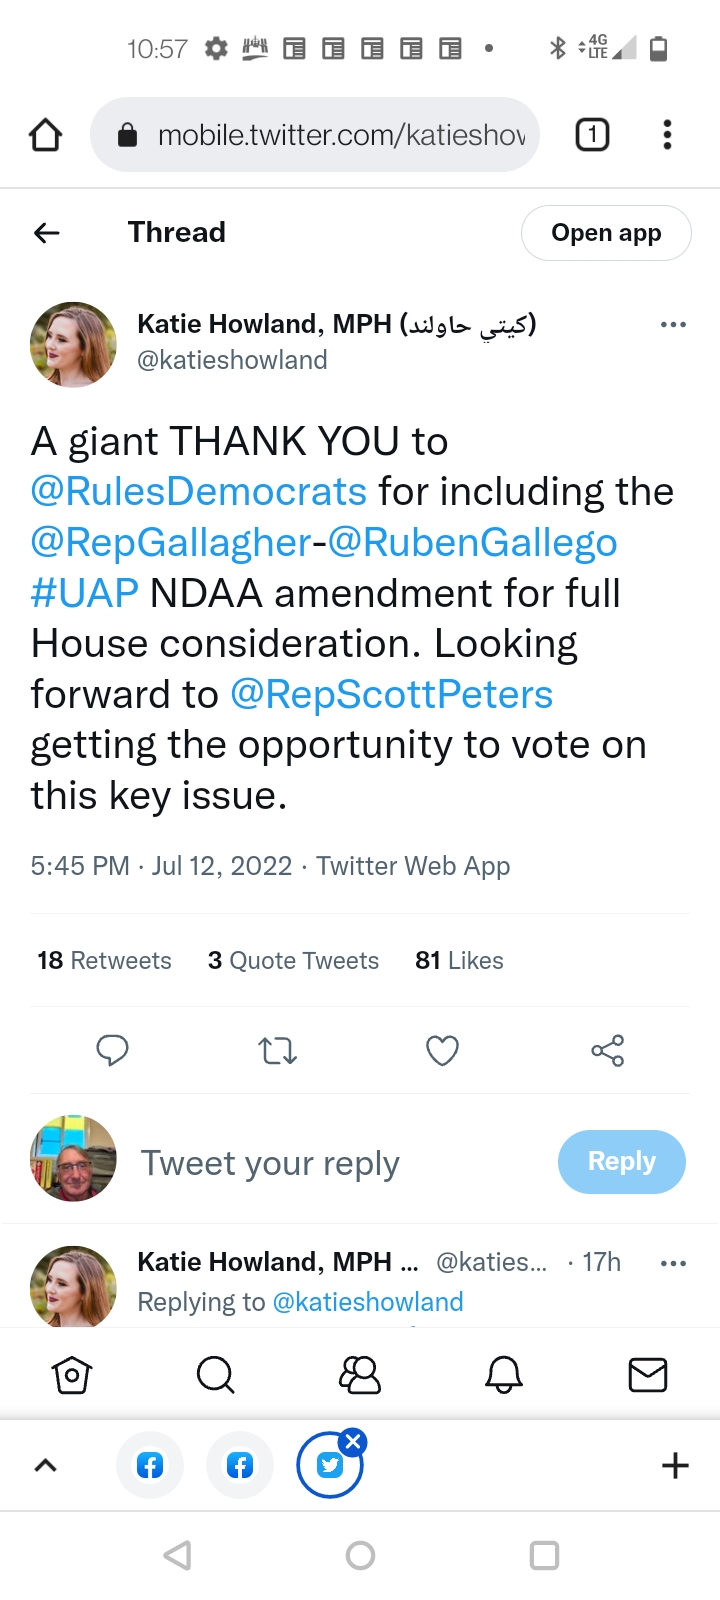
Task: Open the browser three-dot menu
Action: click(x=667, y=135)
